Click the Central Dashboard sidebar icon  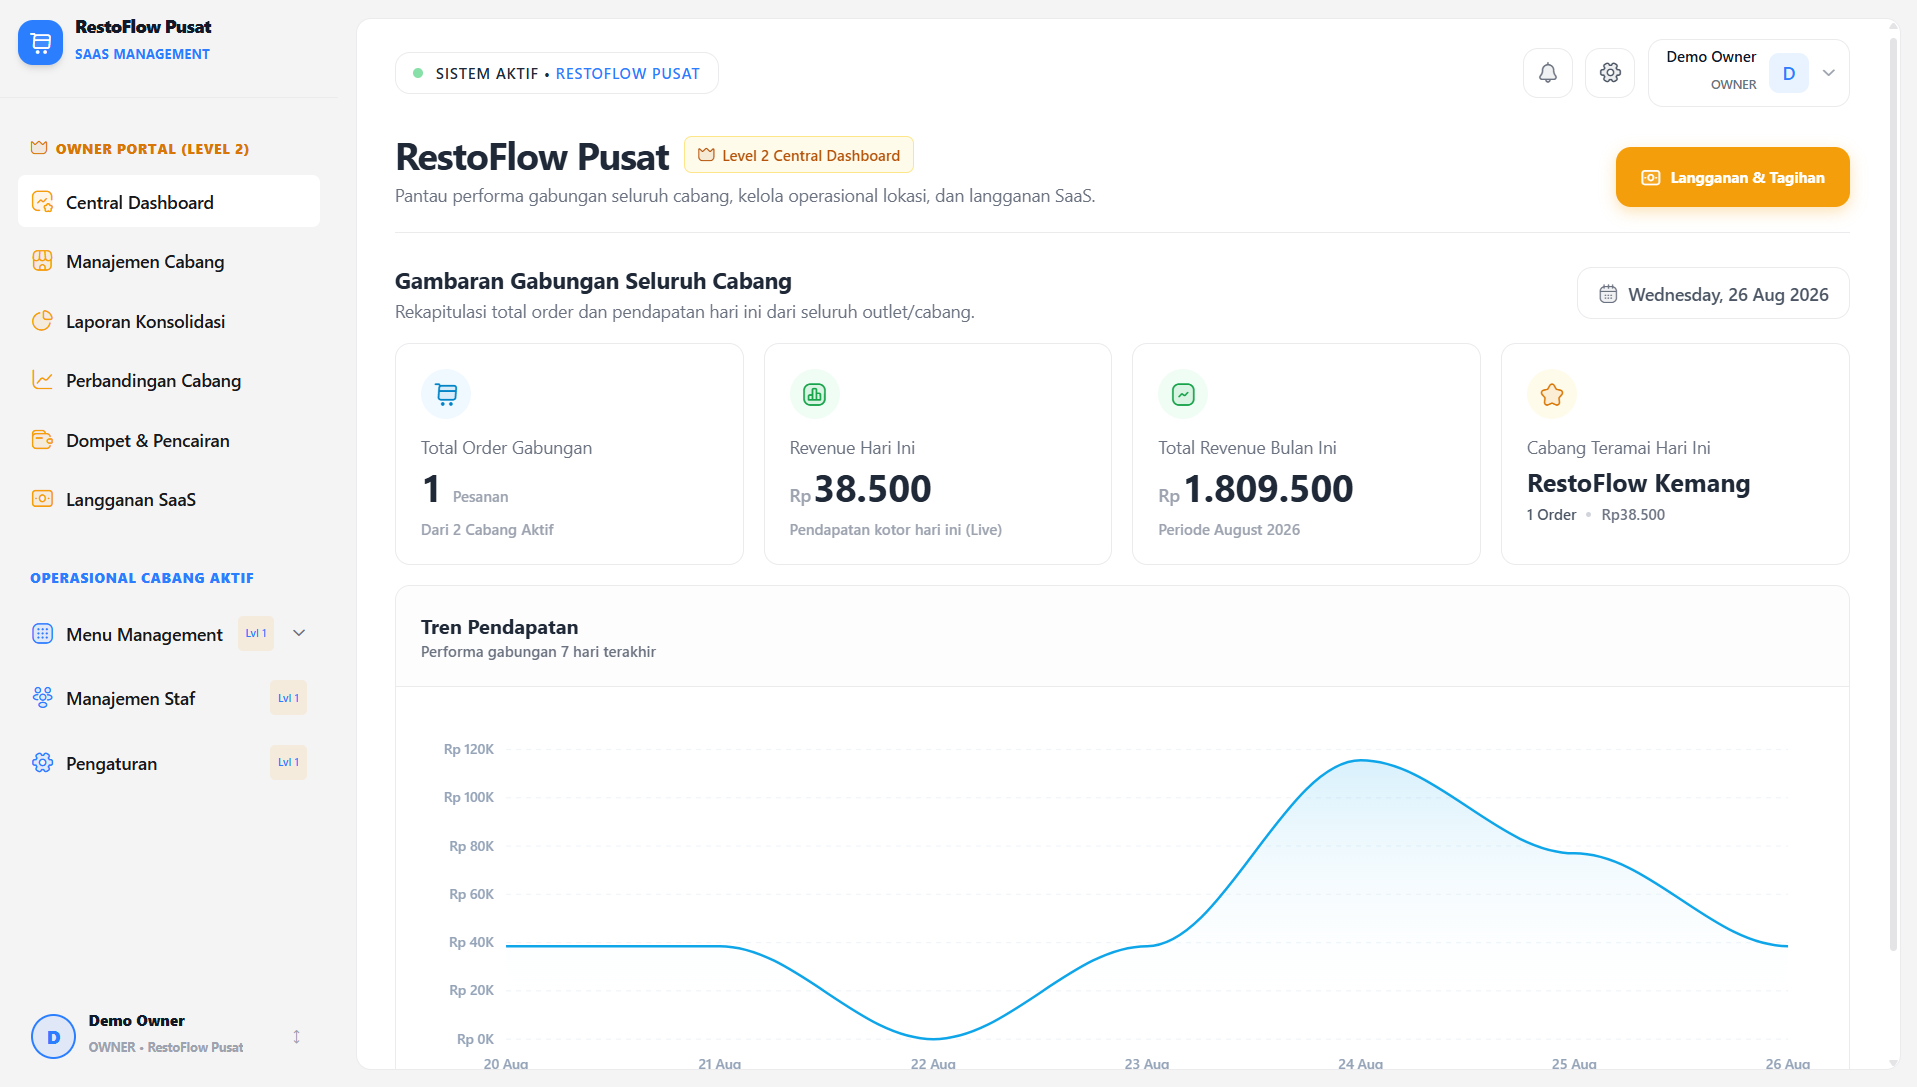tap(42, 202)
